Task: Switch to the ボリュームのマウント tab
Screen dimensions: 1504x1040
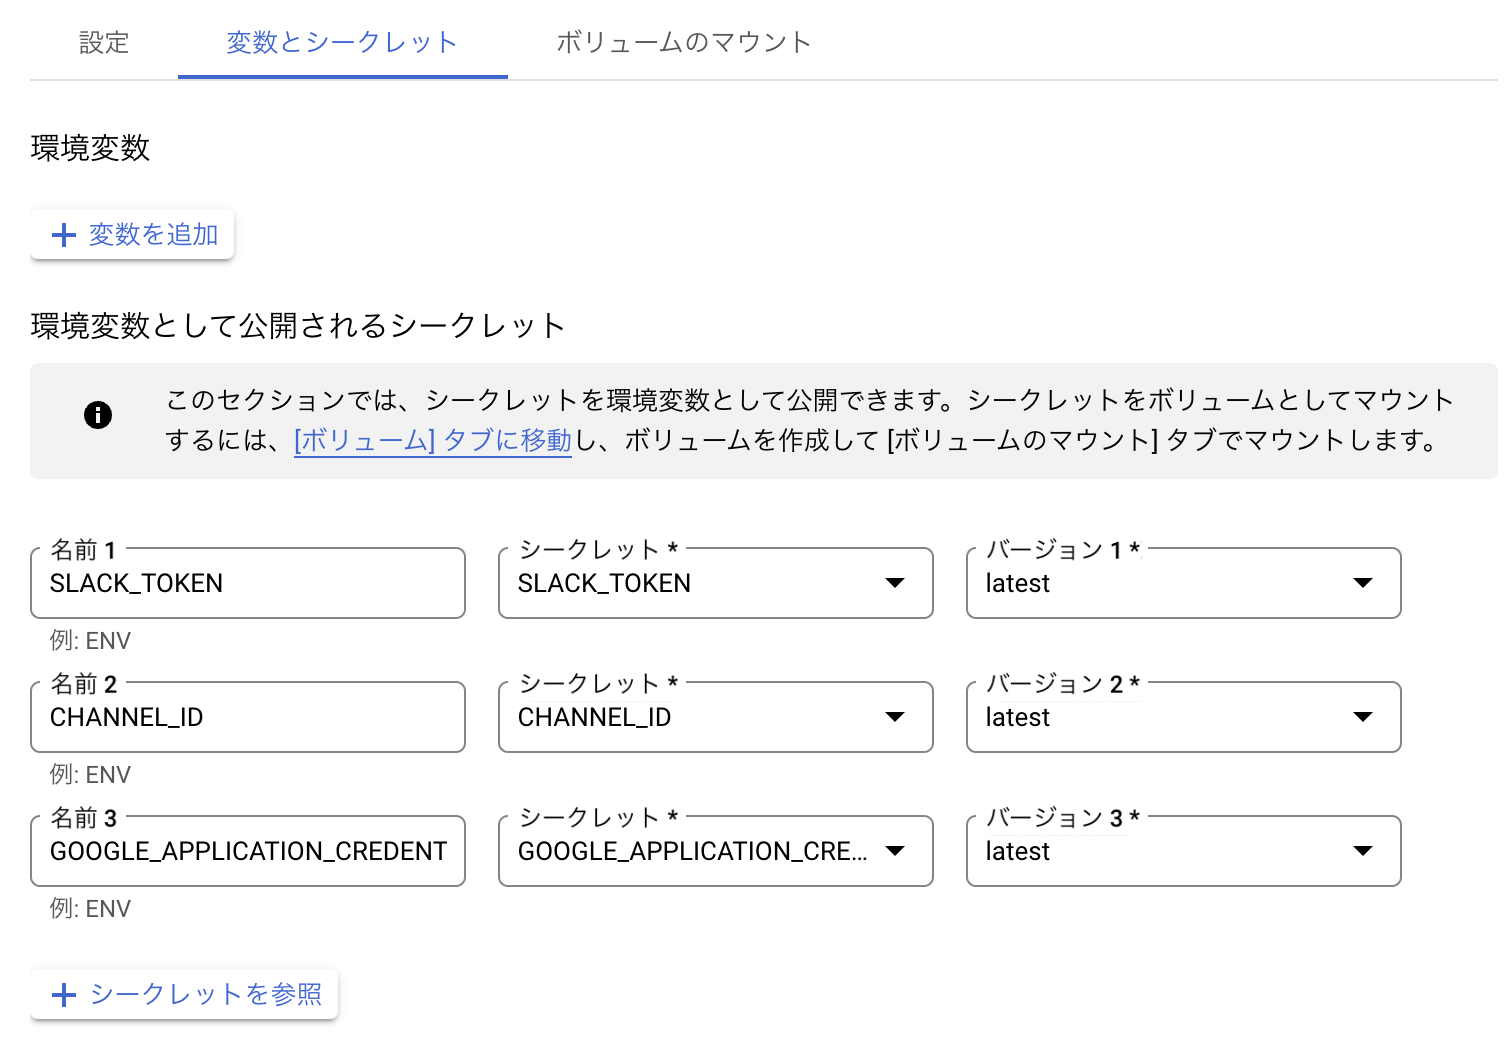Action: [683, 43]
